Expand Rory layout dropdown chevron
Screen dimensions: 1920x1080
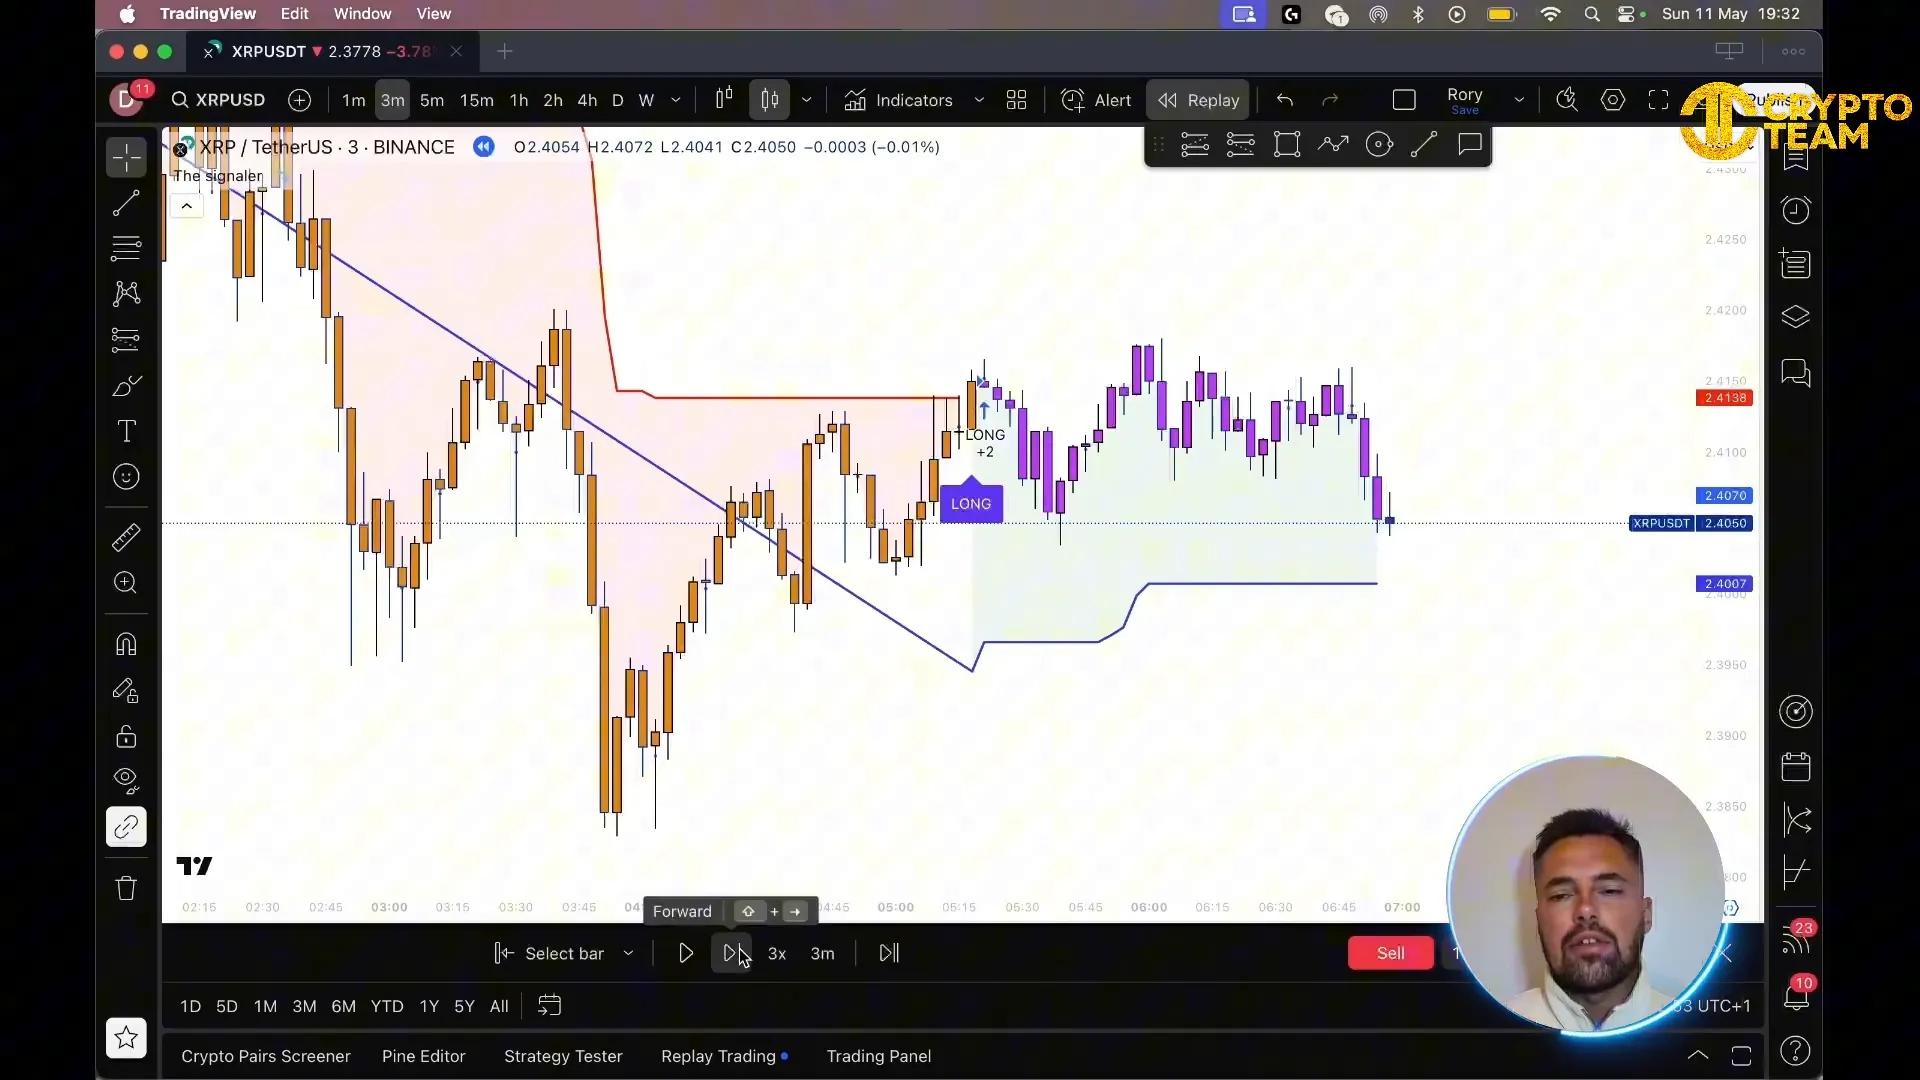pyautogui.click(x=1519, y=100)
